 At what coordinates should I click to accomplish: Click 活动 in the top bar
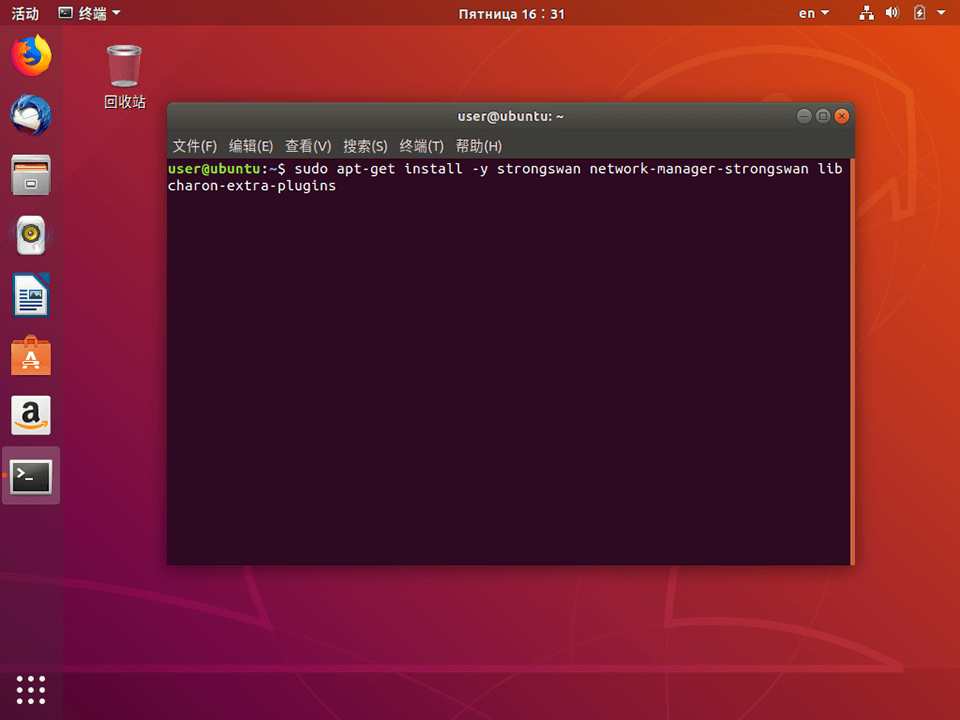click(24, 13)
